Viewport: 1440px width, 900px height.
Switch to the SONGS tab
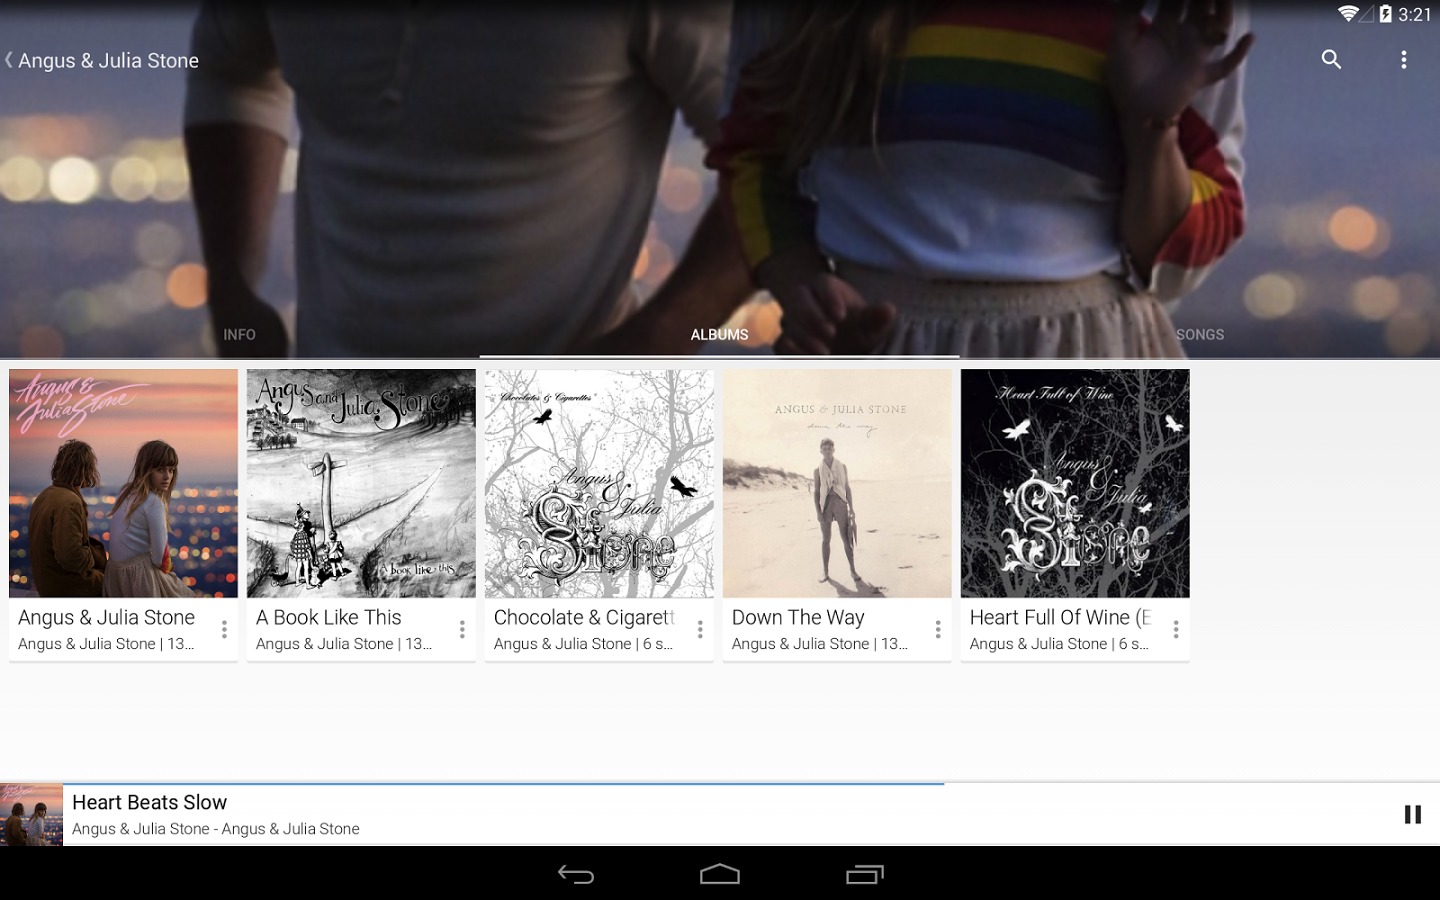[x=1200, y=335]
